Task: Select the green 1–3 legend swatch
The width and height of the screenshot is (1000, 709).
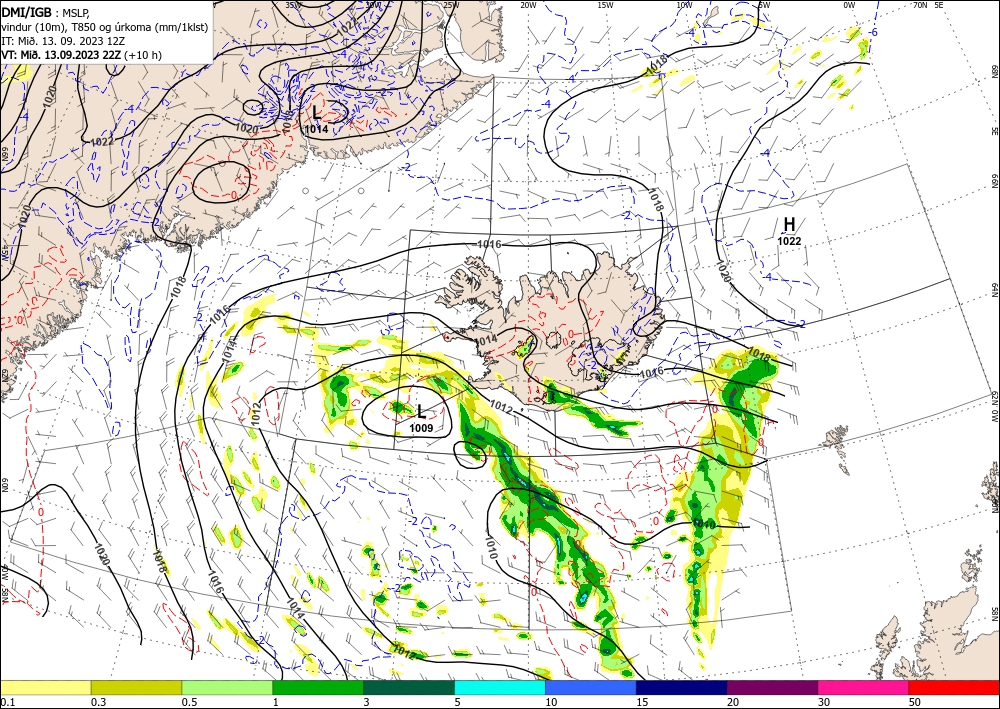Action: (318, 687)
